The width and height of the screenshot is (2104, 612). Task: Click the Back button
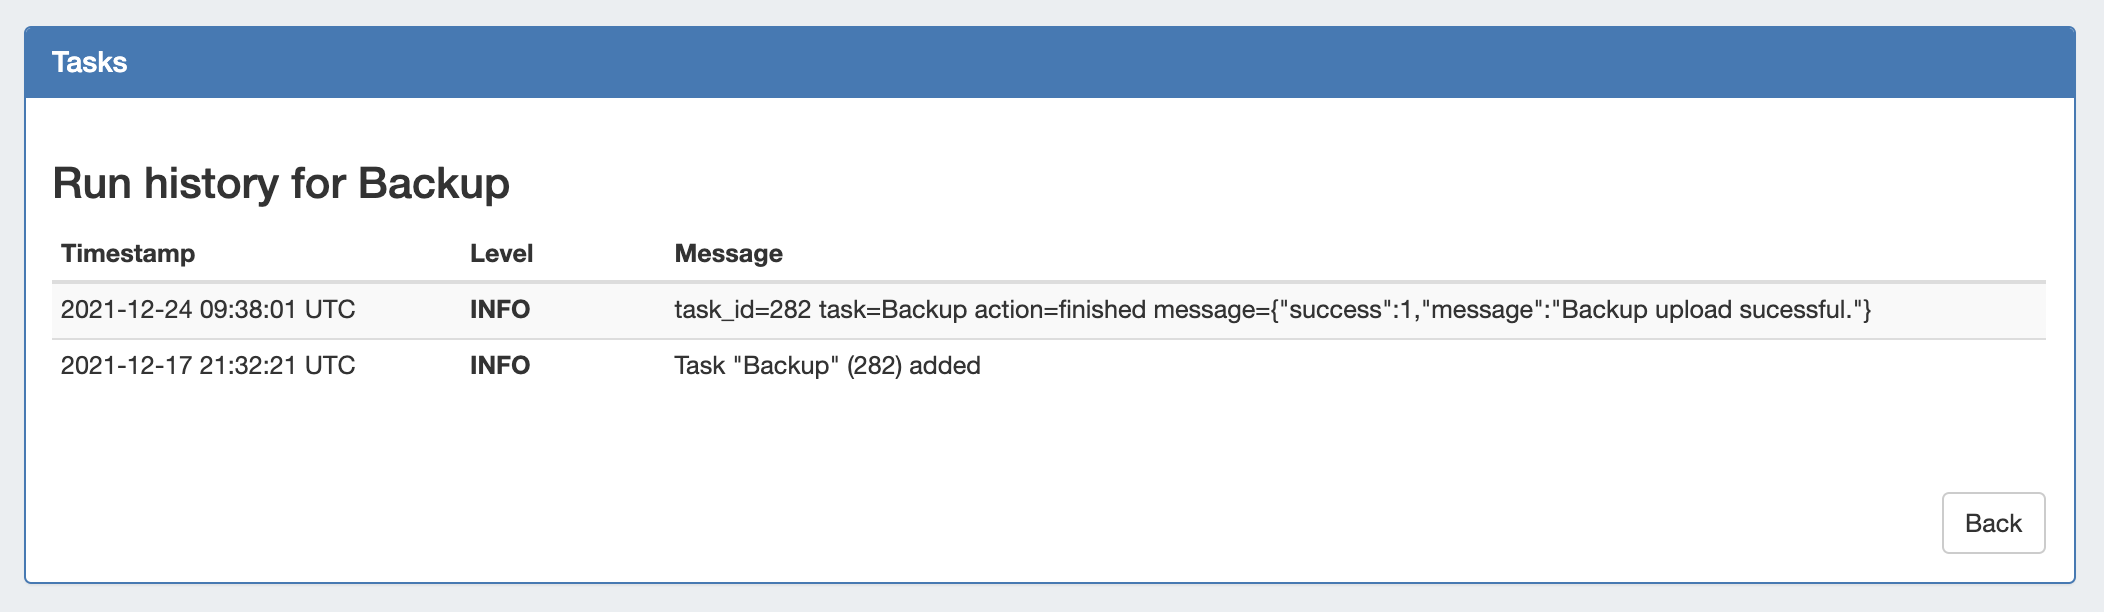click(x=1992, y=523)
